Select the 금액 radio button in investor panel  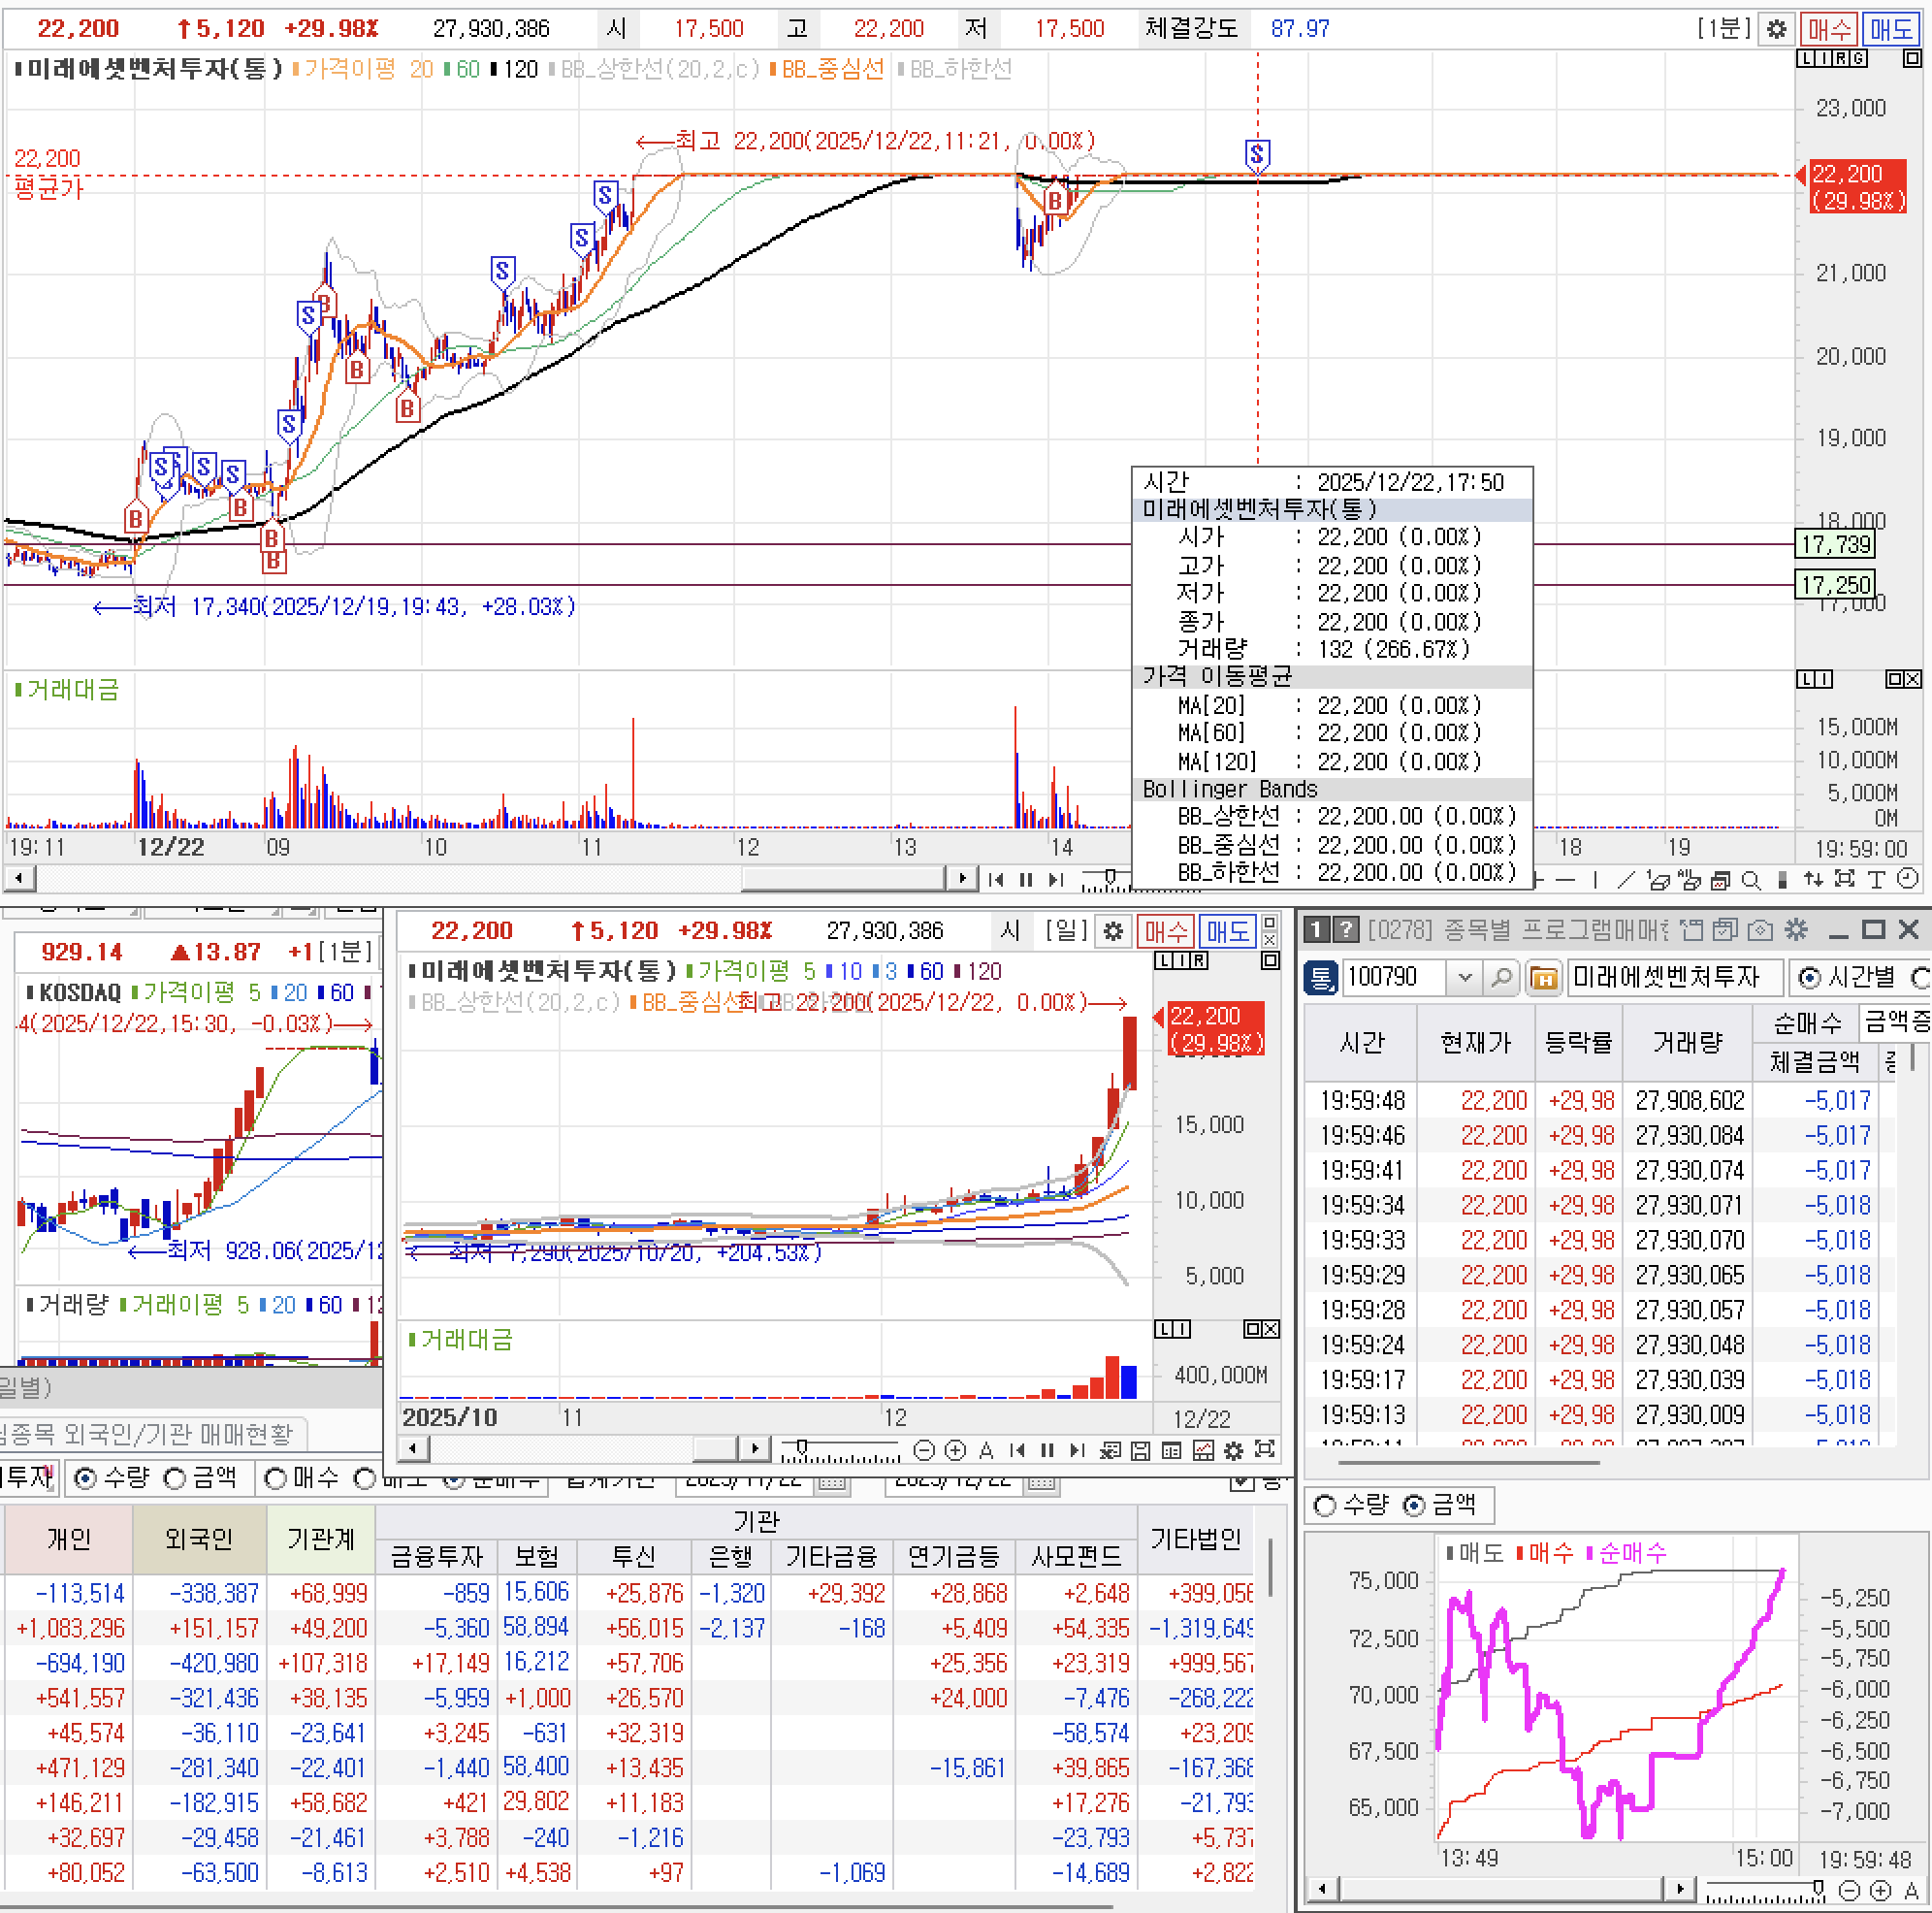[x=175, y=1478]
